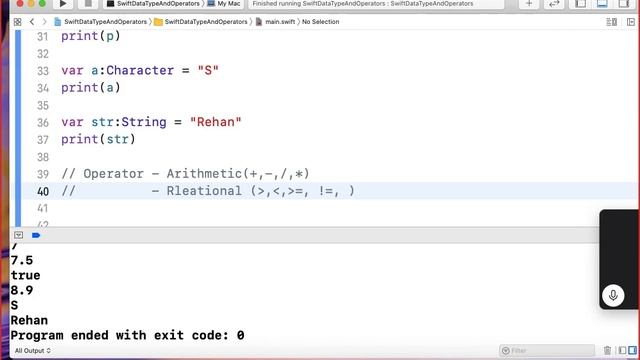Focus the console Filter field

(x=547, y=351)
